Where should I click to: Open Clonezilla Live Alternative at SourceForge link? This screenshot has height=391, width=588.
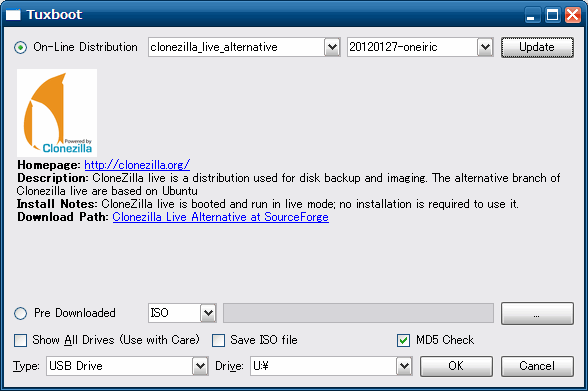click(x=220, y=217)
